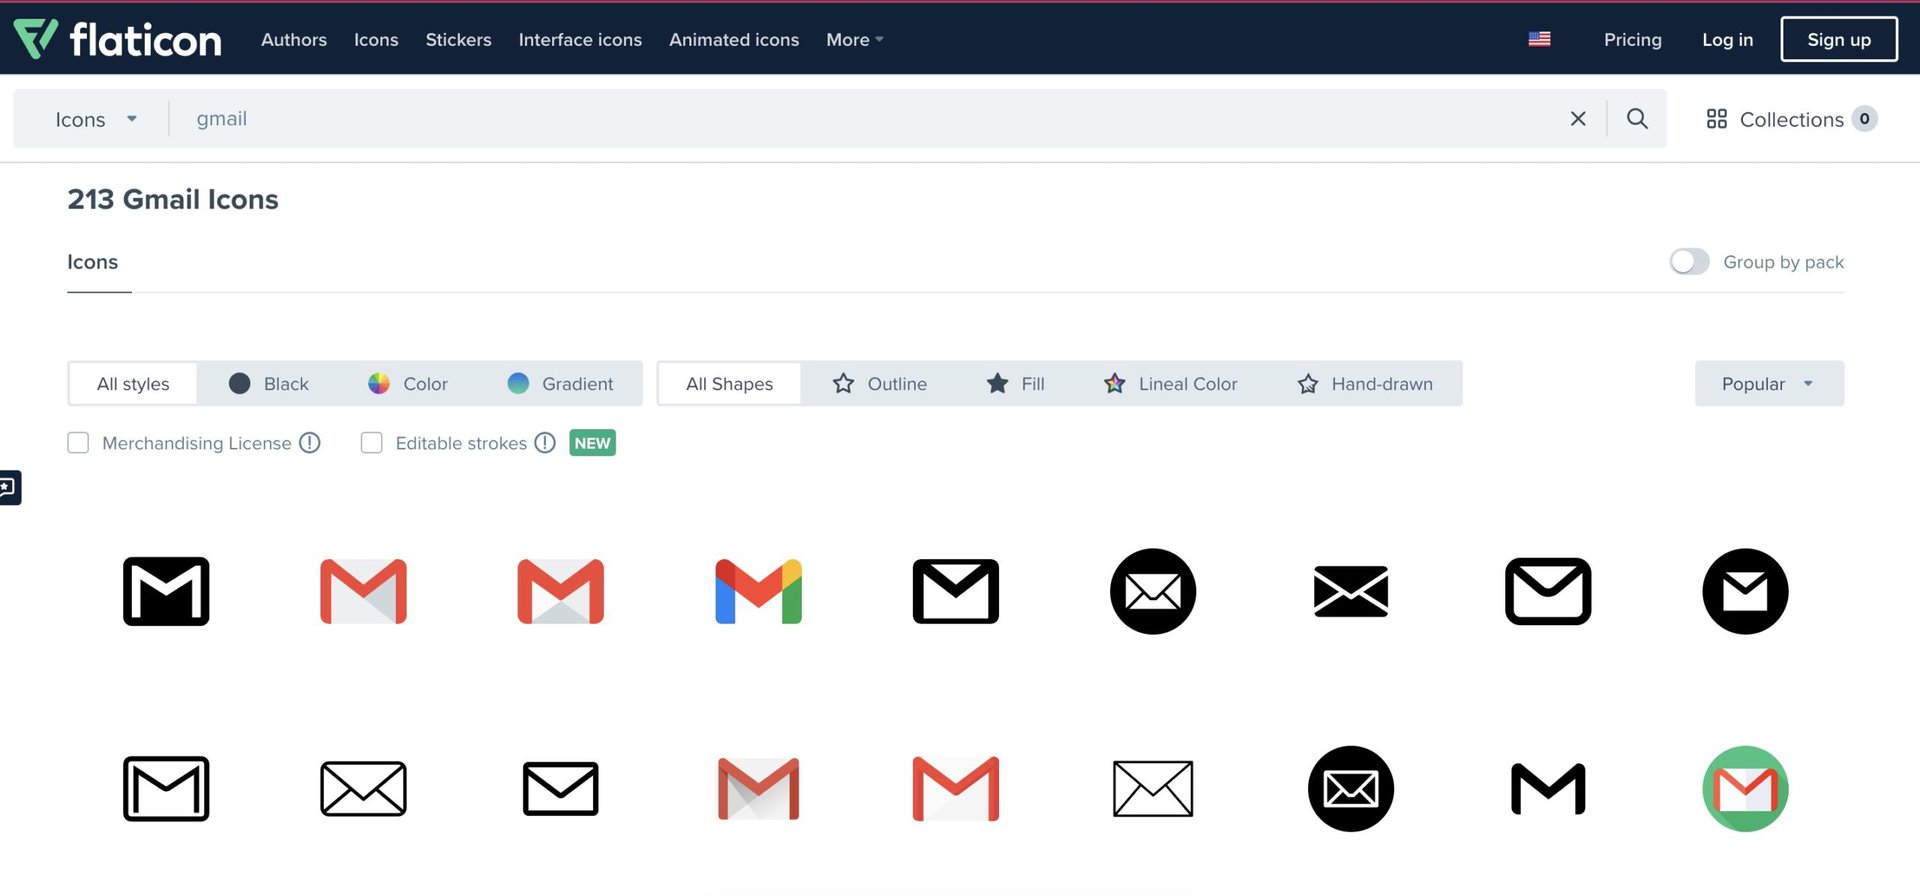The width and height of the screenshot is (1920, 896).
Task: Click the Editable strokes info icon
Action: pyautogui.click(x=545, y=442)
